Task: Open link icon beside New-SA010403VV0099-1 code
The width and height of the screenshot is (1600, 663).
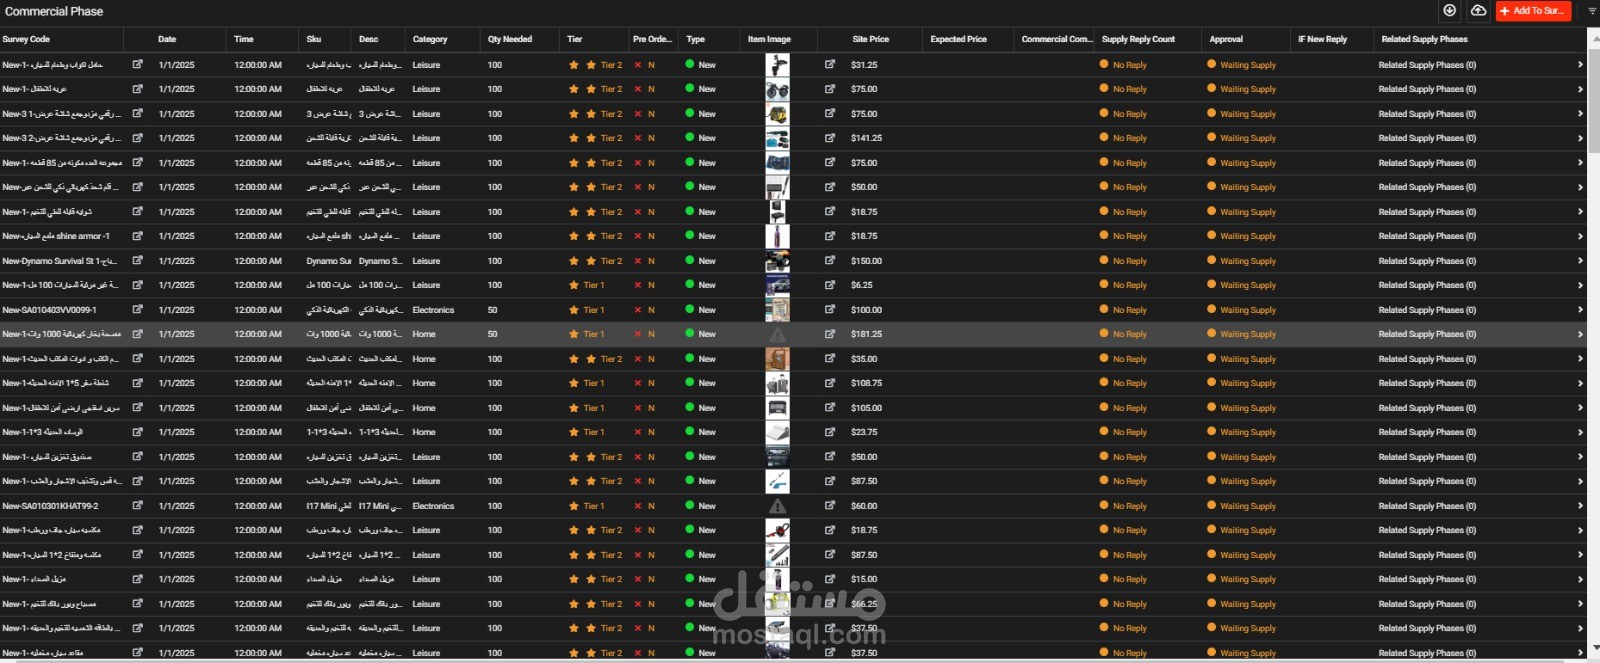Action: pyautogui.click(x=138, y=309)
